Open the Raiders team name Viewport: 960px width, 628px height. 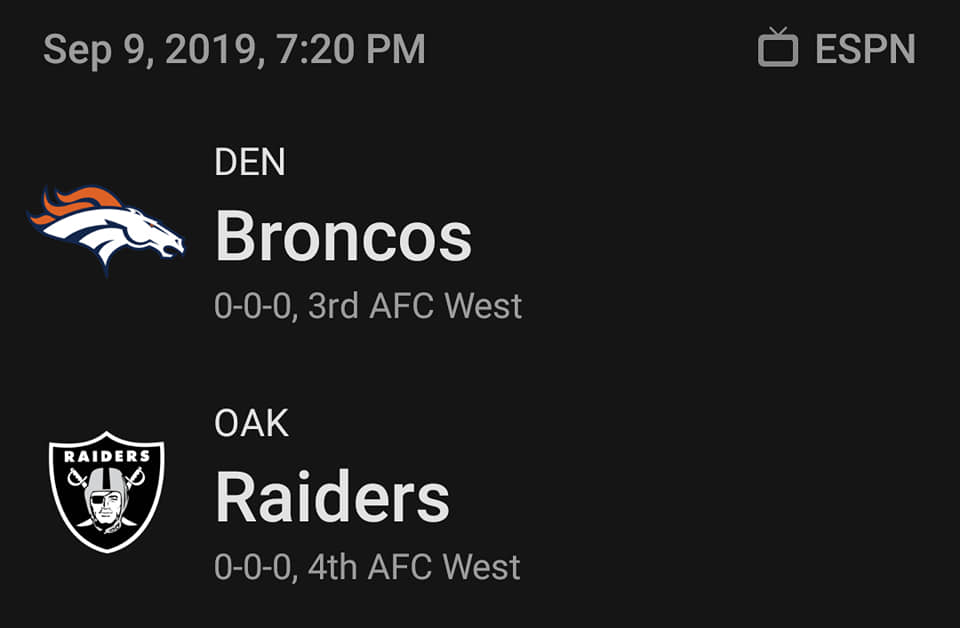pyautogui.click(x=332, y=497)
